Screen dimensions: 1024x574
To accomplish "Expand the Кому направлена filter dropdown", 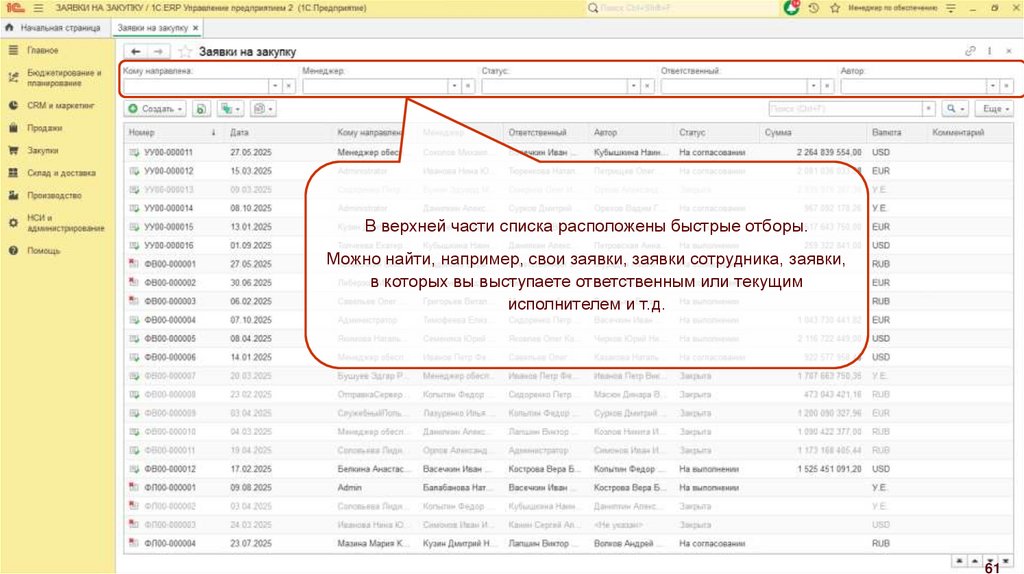I will [274, 86].
